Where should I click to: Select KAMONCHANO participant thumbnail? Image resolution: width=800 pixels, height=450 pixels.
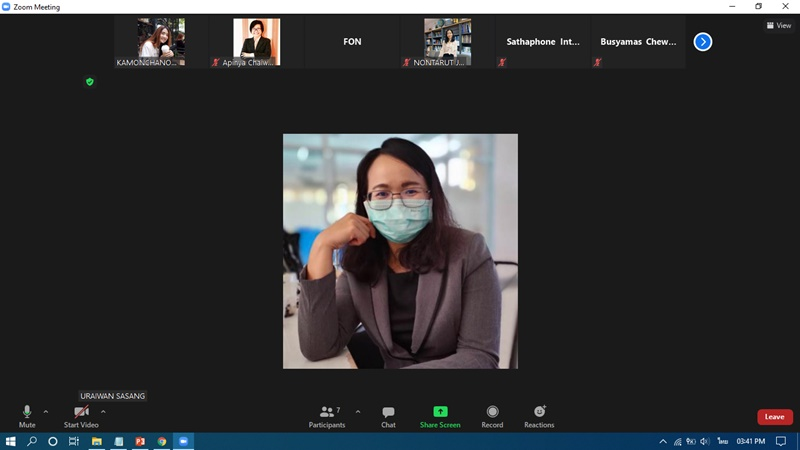(x=161, y=42)
